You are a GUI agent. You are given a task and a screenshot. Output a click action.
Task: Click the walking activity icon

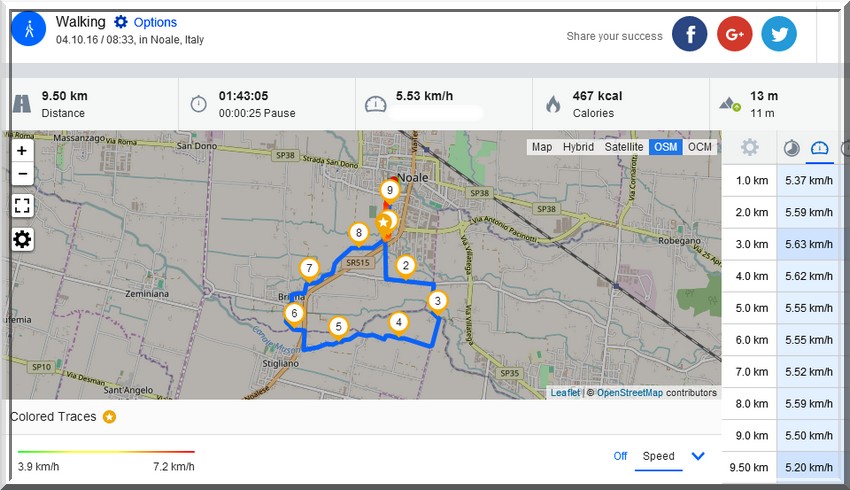click(28, 29)
